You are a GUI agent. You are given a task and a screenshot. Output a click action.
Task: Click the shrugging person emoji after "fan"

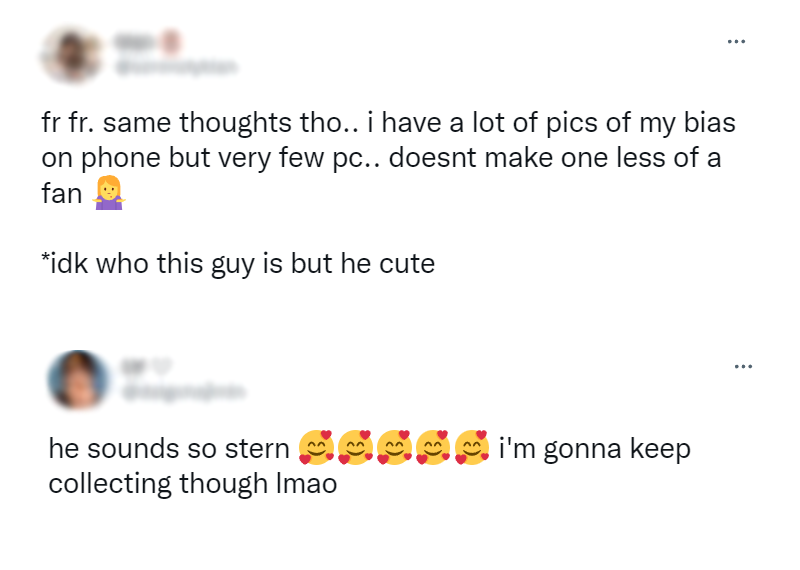pyautogui.click(x=107, y=193)
